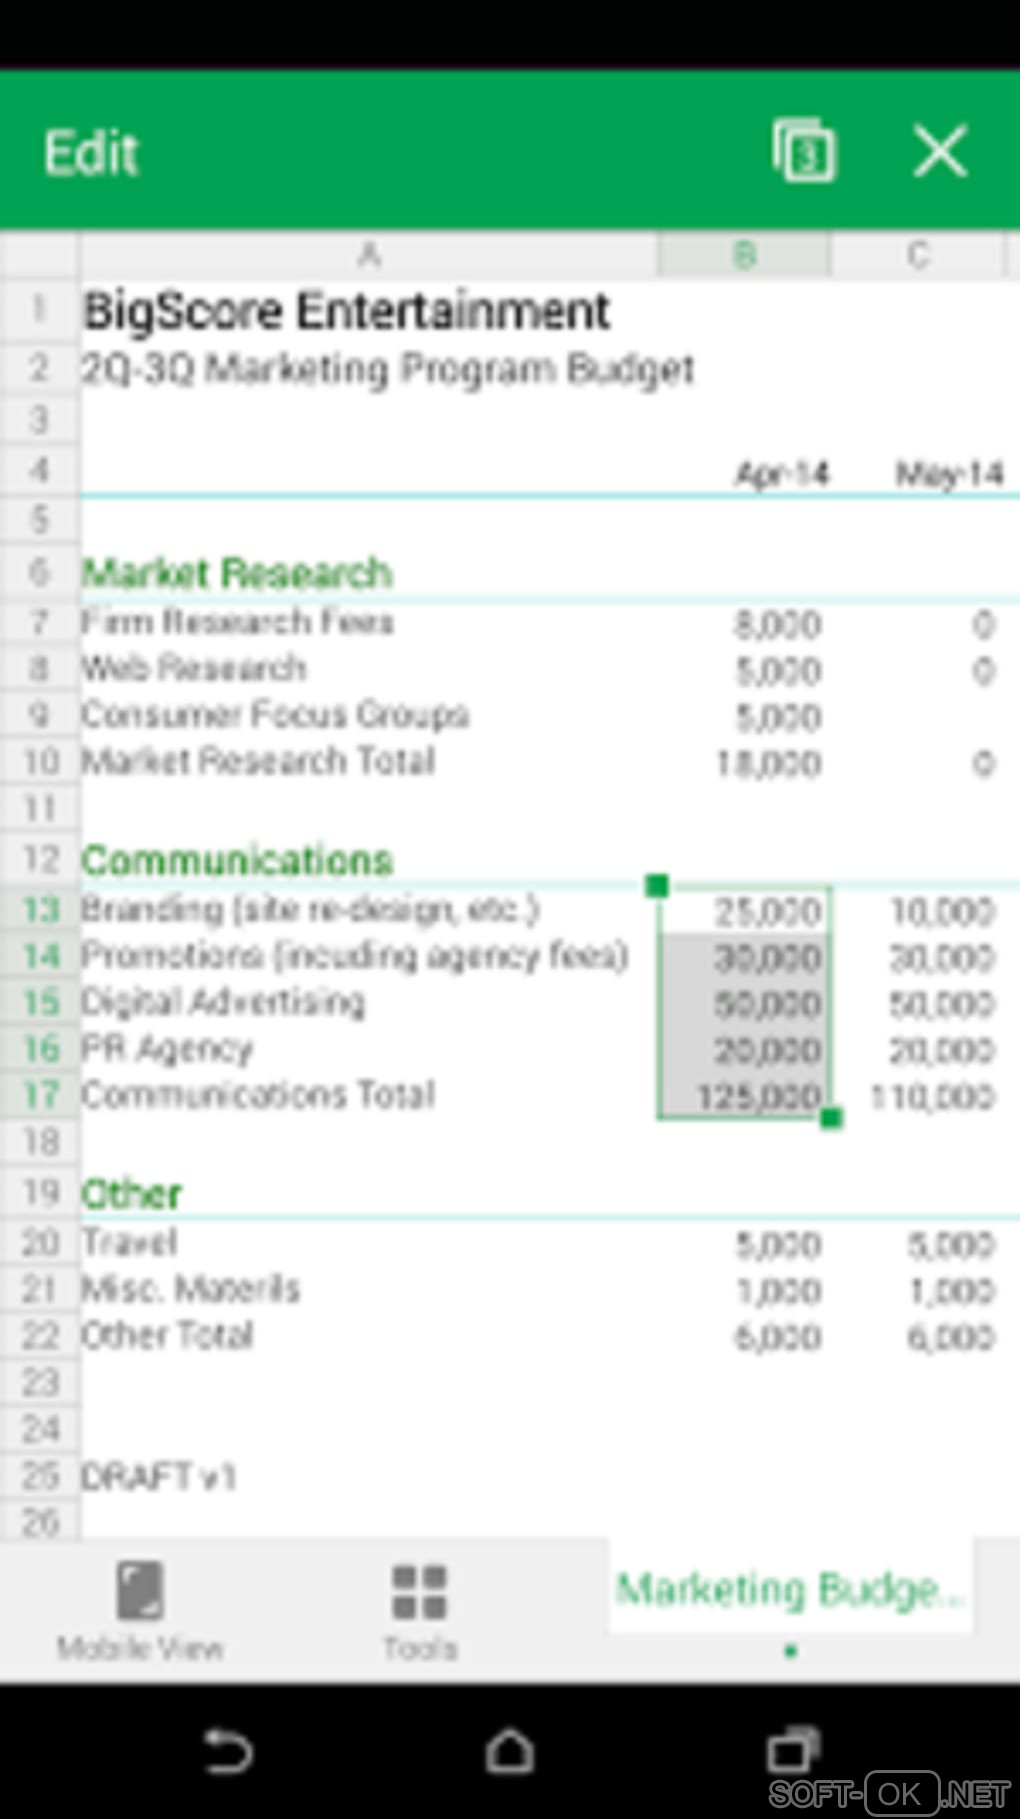Select the Marketing Budget sheet tab
This screenshot has width=1020, height=1819.
pyautogui.click(x=789, y=1589)
